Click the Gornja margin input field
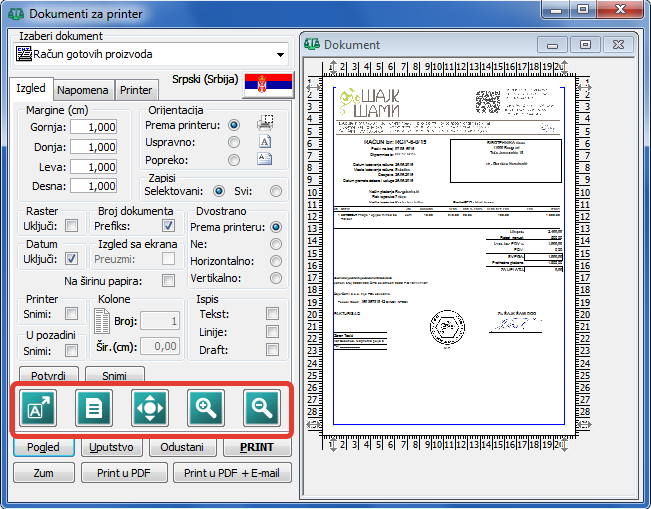The height and width of the screenshot is (509, 651). 93,127
